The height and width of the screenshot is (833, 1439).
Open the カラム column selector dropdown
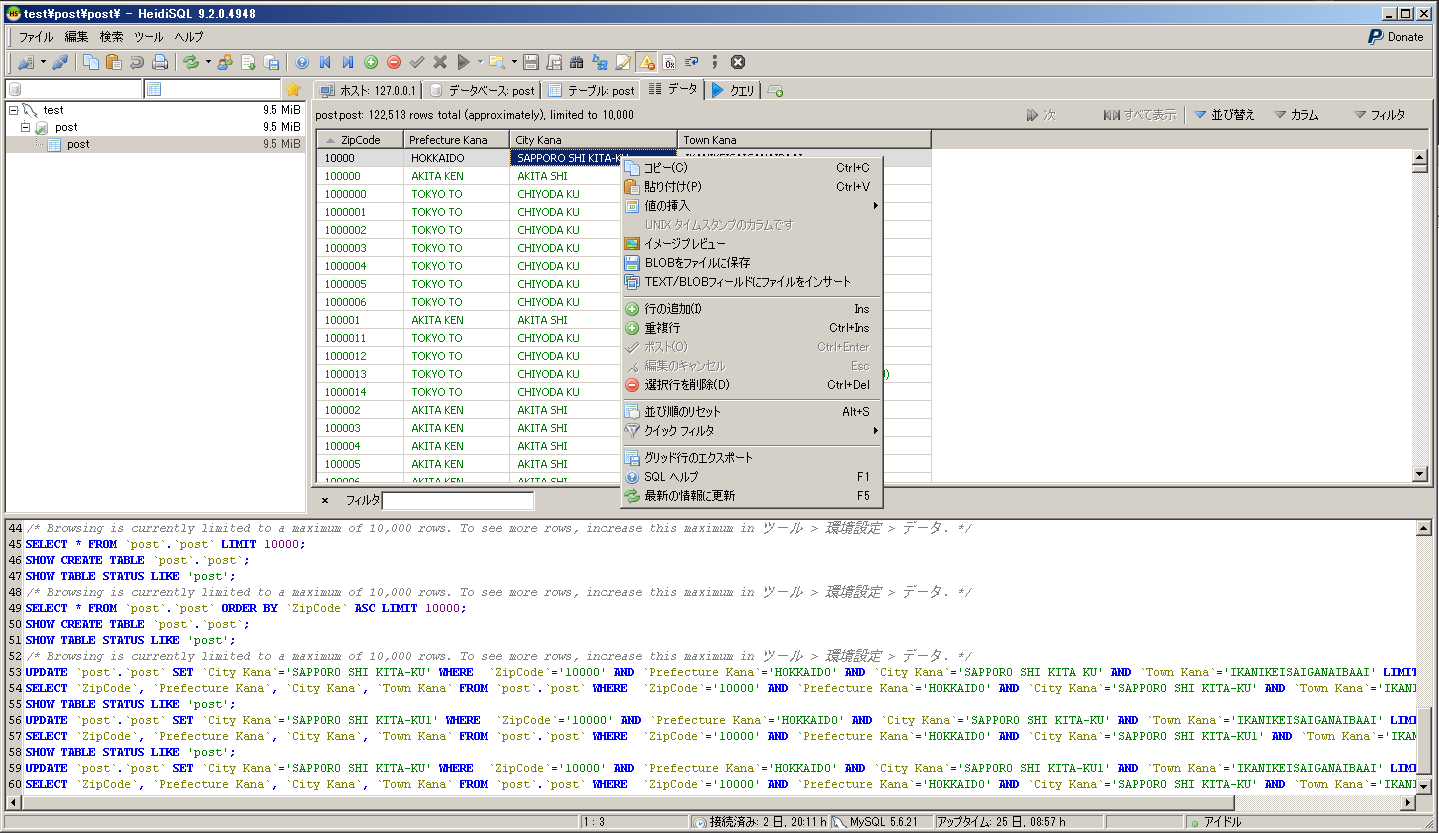point(1296,115)
